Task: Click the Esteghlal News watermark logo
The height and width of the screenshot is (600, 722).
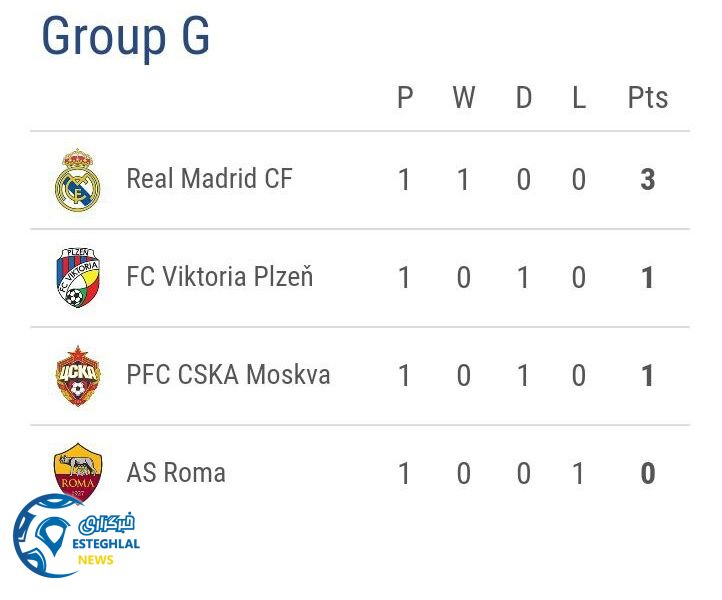Action: coord(75,537)
